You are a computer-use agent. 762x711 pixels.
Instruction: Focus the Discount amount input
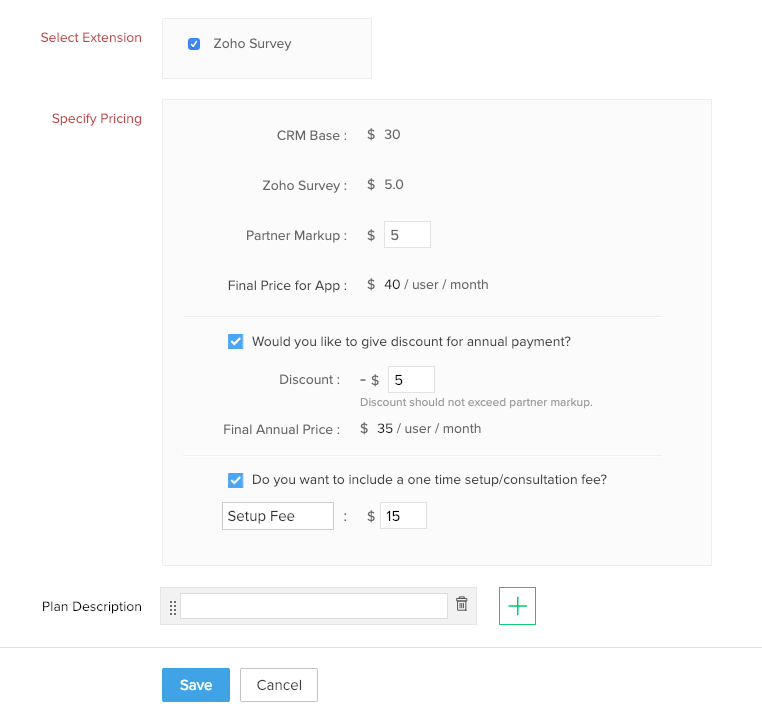411,380
